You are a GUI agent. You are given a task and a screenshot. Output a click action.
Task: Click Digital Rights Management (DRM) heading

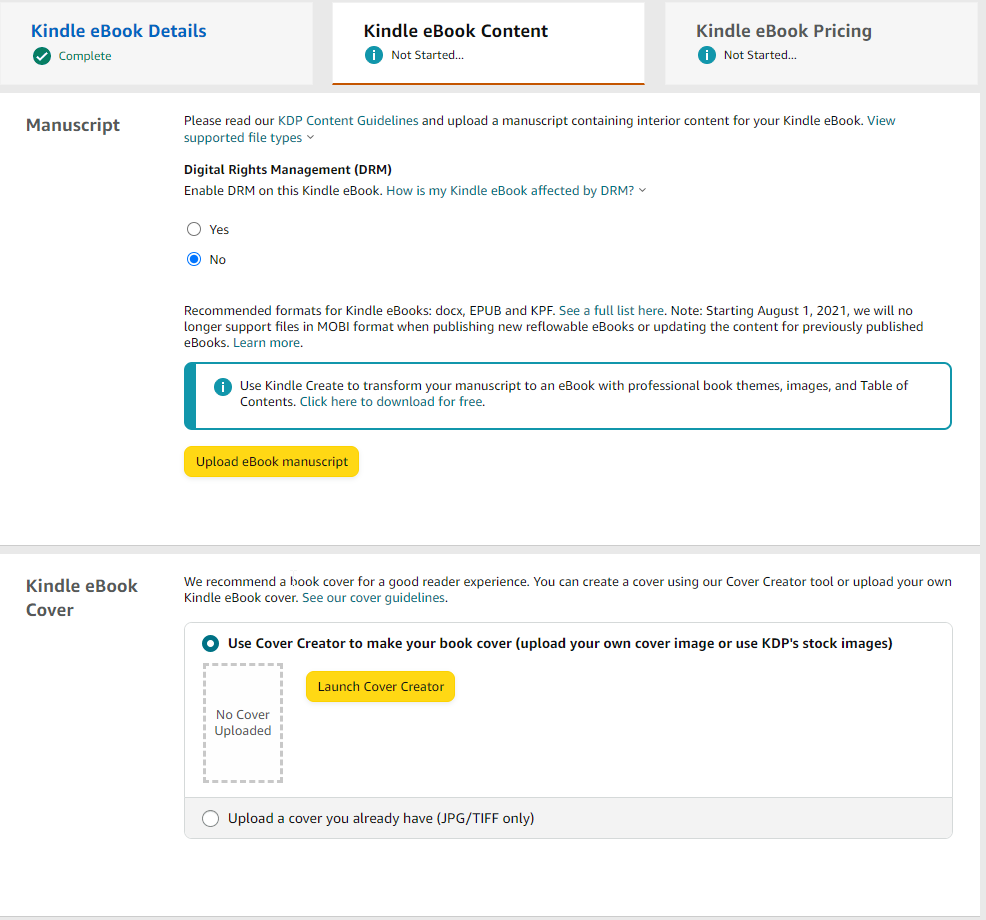287,170
